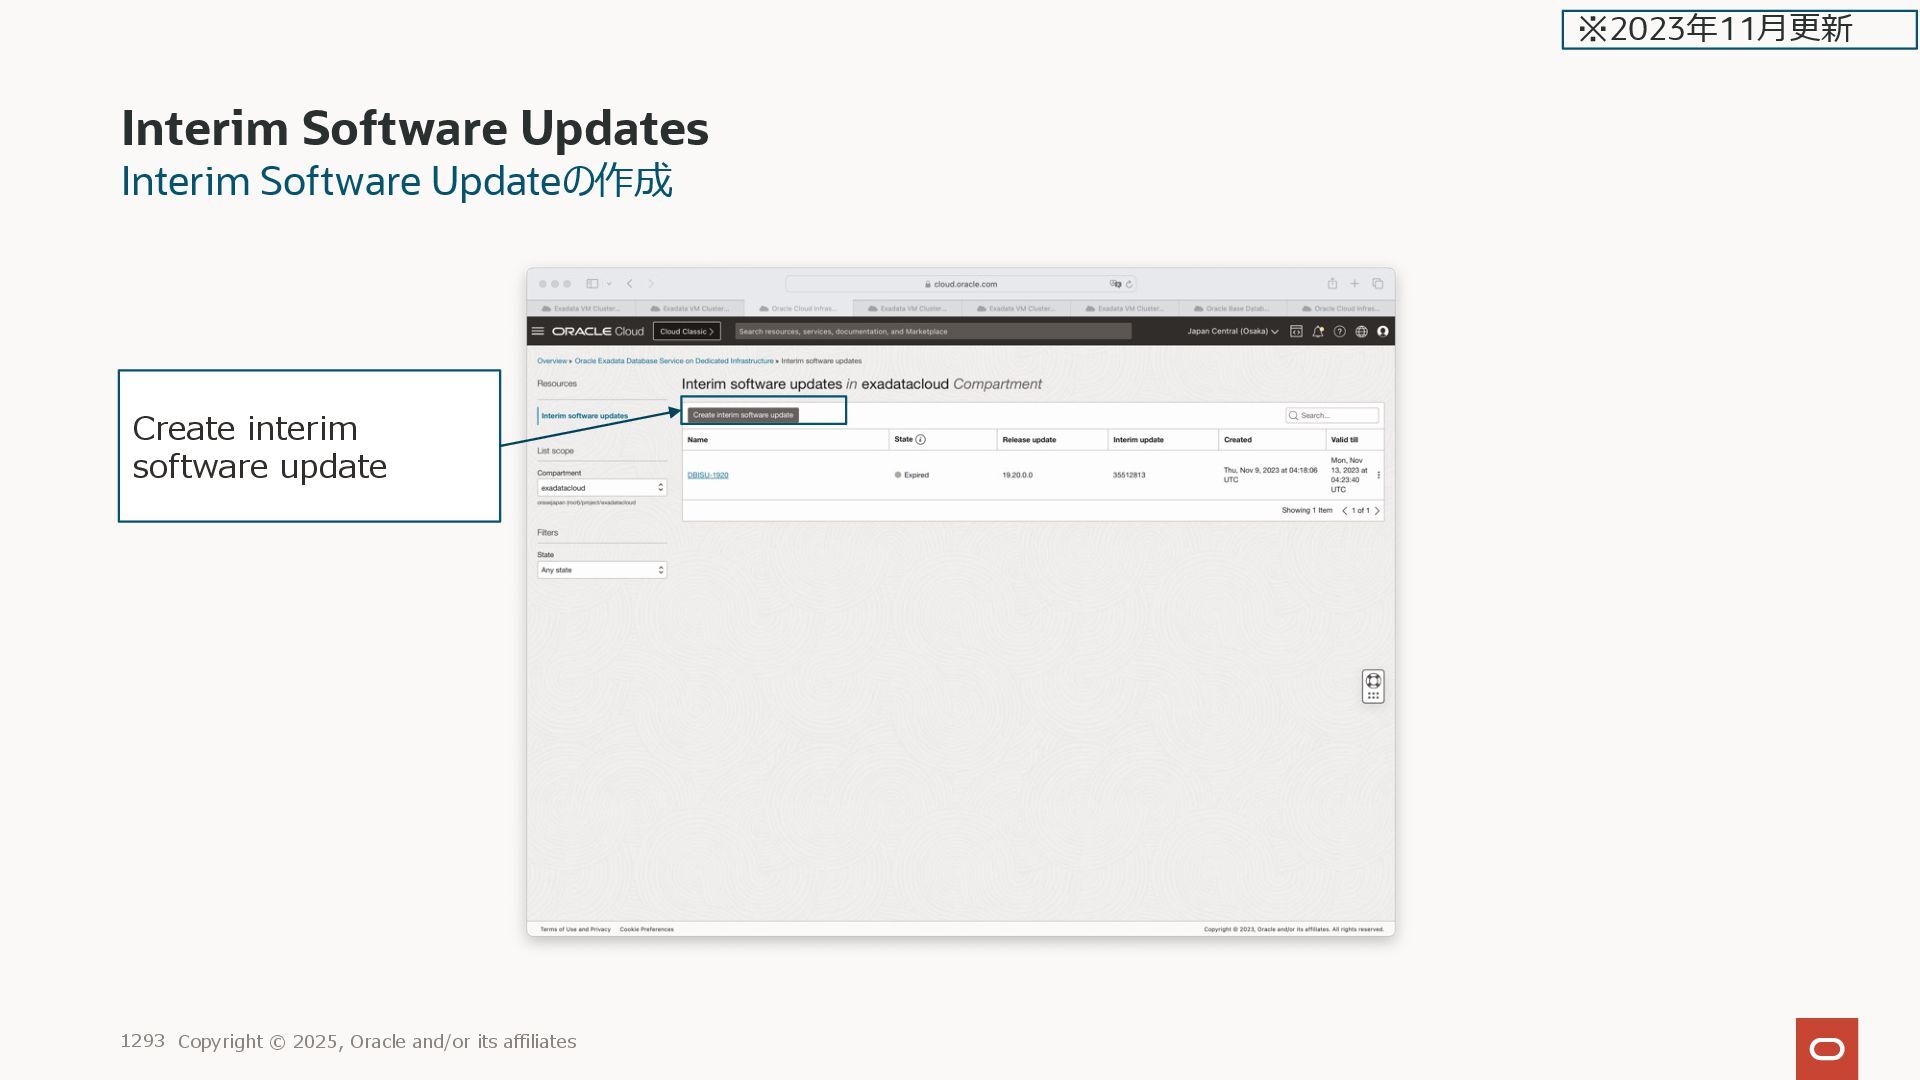Screen dimensions: 1920x1080
Task: Open the Any state filter dropdown
Action: [601, 570]
